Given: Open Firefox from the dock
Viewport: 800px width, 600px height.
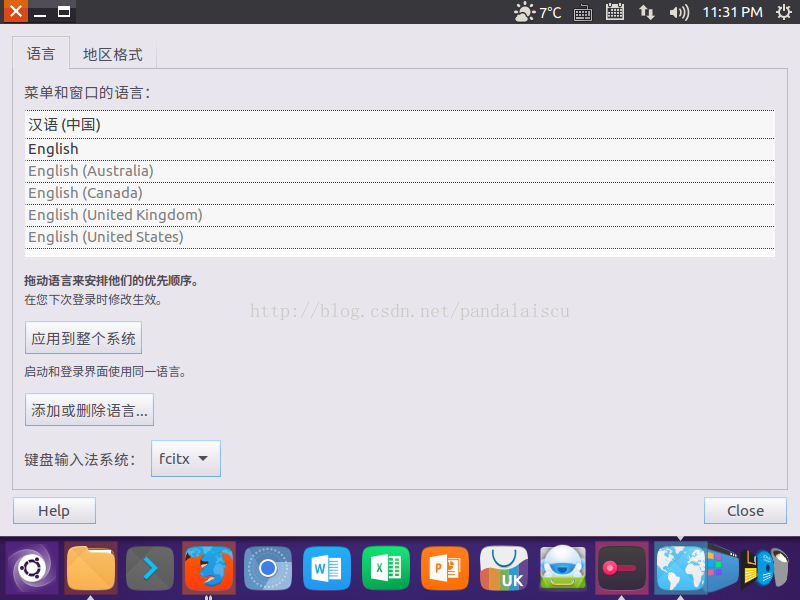Looking at the screenshot, I should (x=209, y=567).
